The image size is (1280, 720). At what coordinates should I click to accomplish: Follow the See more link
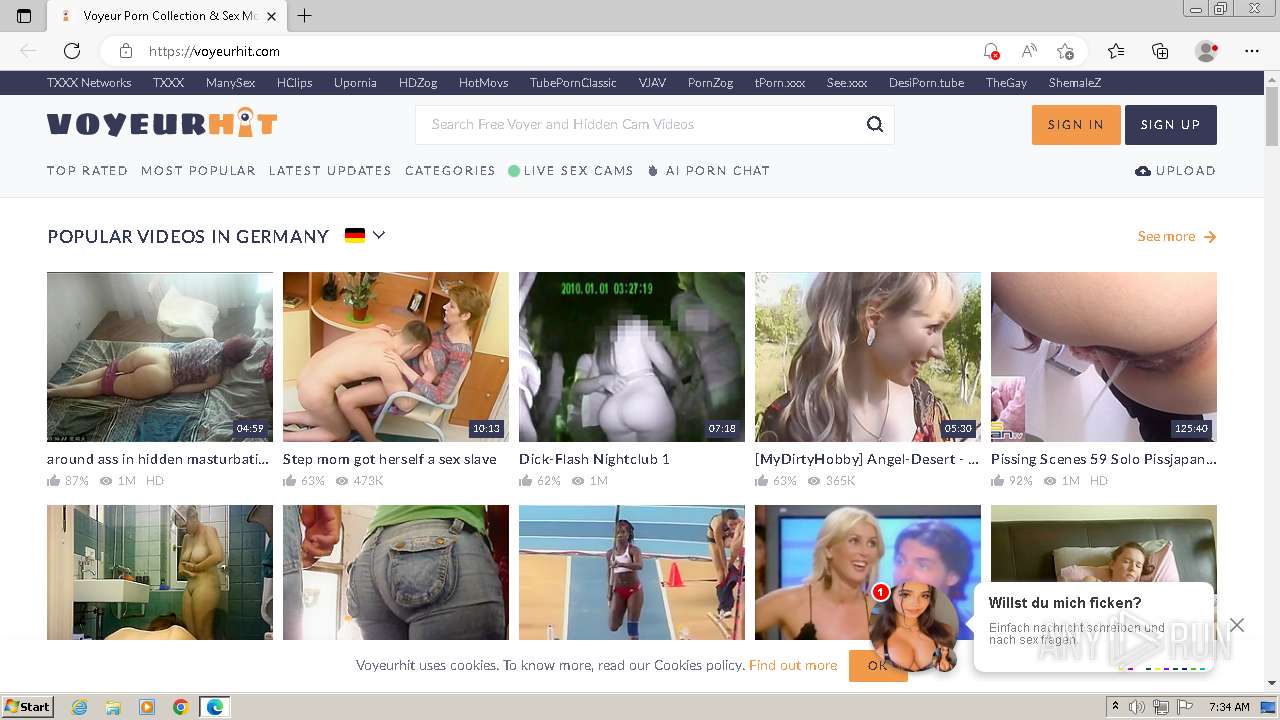pyautogui.click(x=1166, y=237)
